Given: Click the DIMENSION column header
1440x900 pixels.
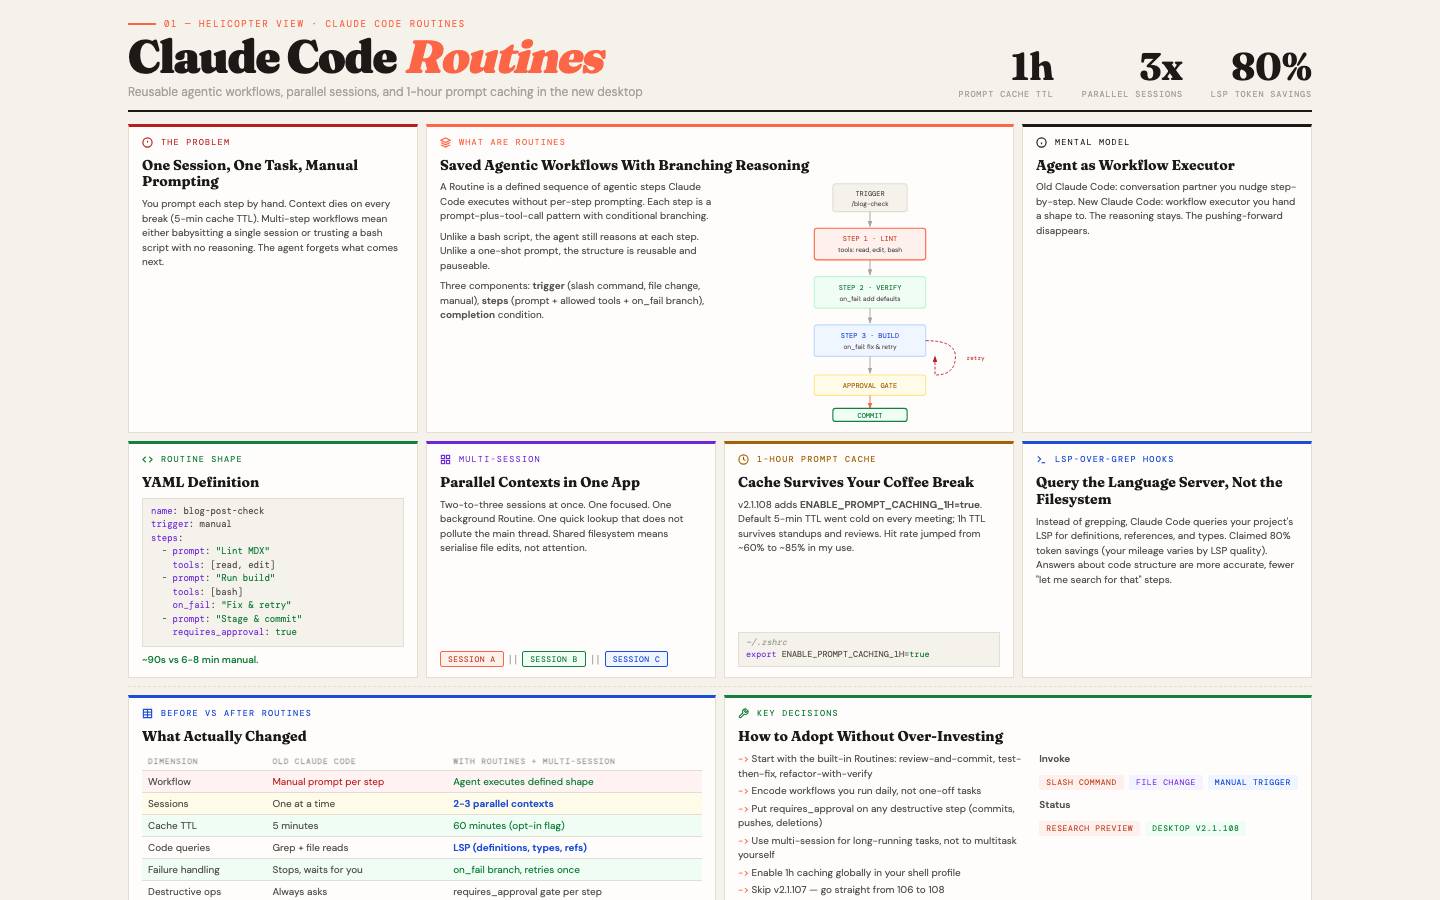Looking at the screenshot, I should click(173, 761).
